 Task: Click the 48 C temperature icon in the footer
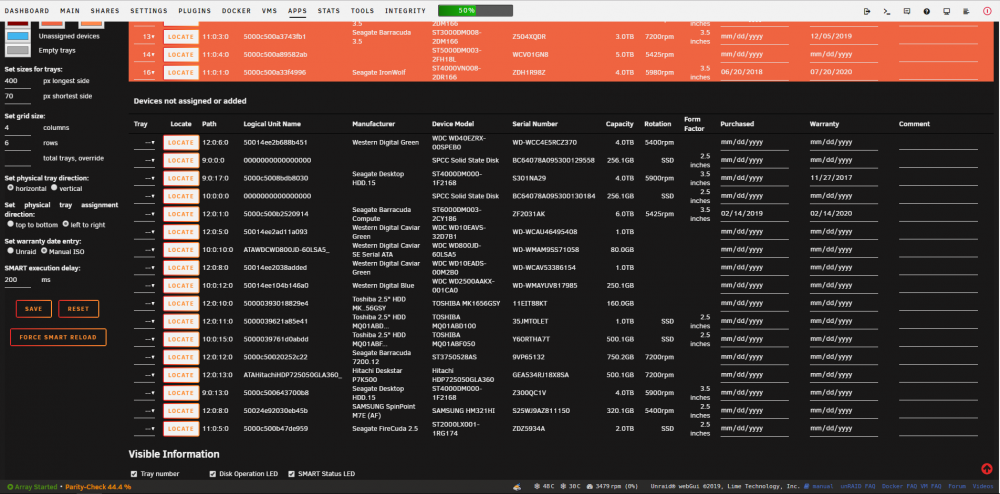538,486
